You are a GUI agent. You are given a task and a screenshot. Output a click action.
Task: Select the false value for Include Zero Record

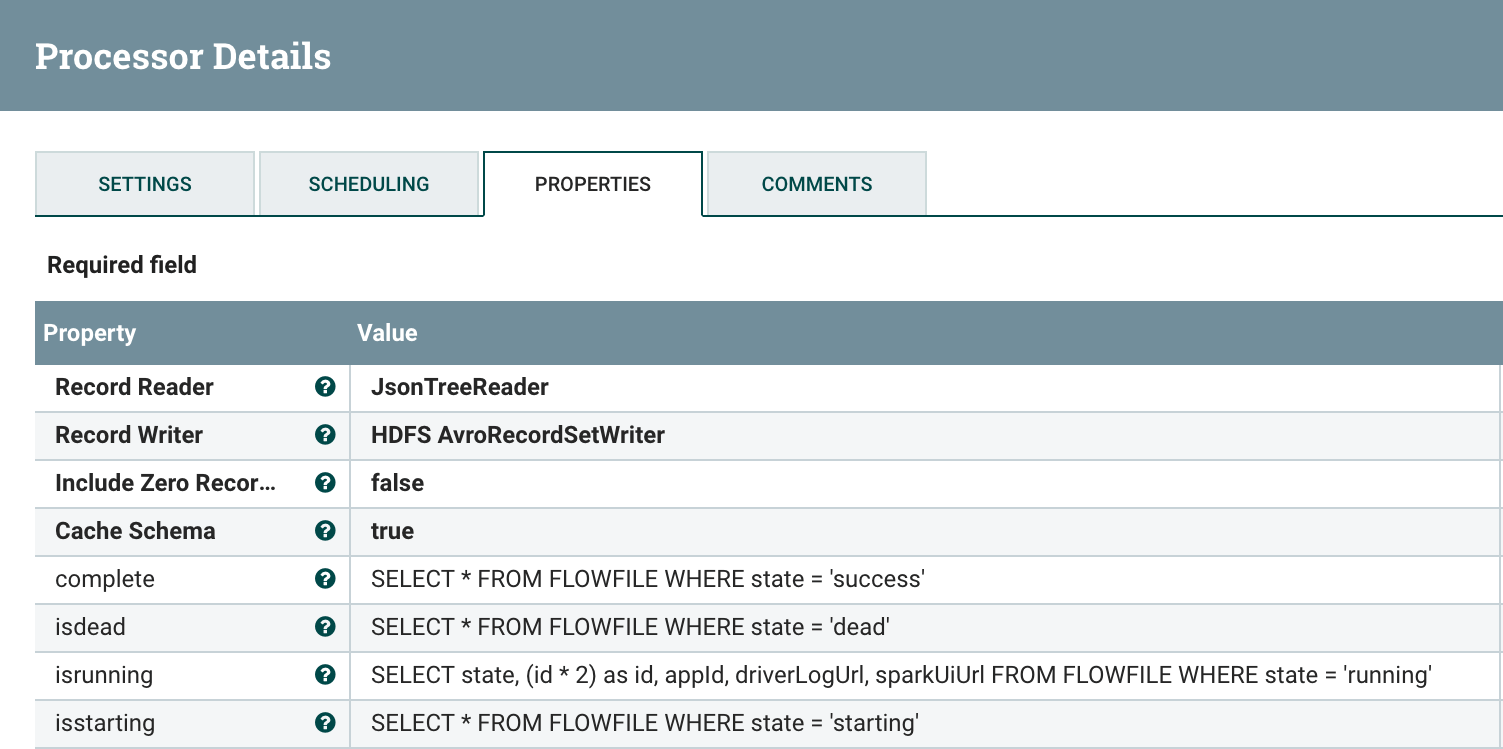(x=399, y=483)
